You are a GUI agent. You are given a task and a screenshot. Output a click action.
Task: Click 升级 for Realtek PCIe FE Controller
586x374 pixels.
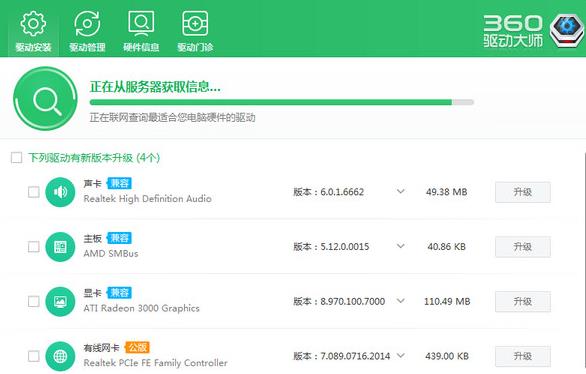(x=522, y=356)
